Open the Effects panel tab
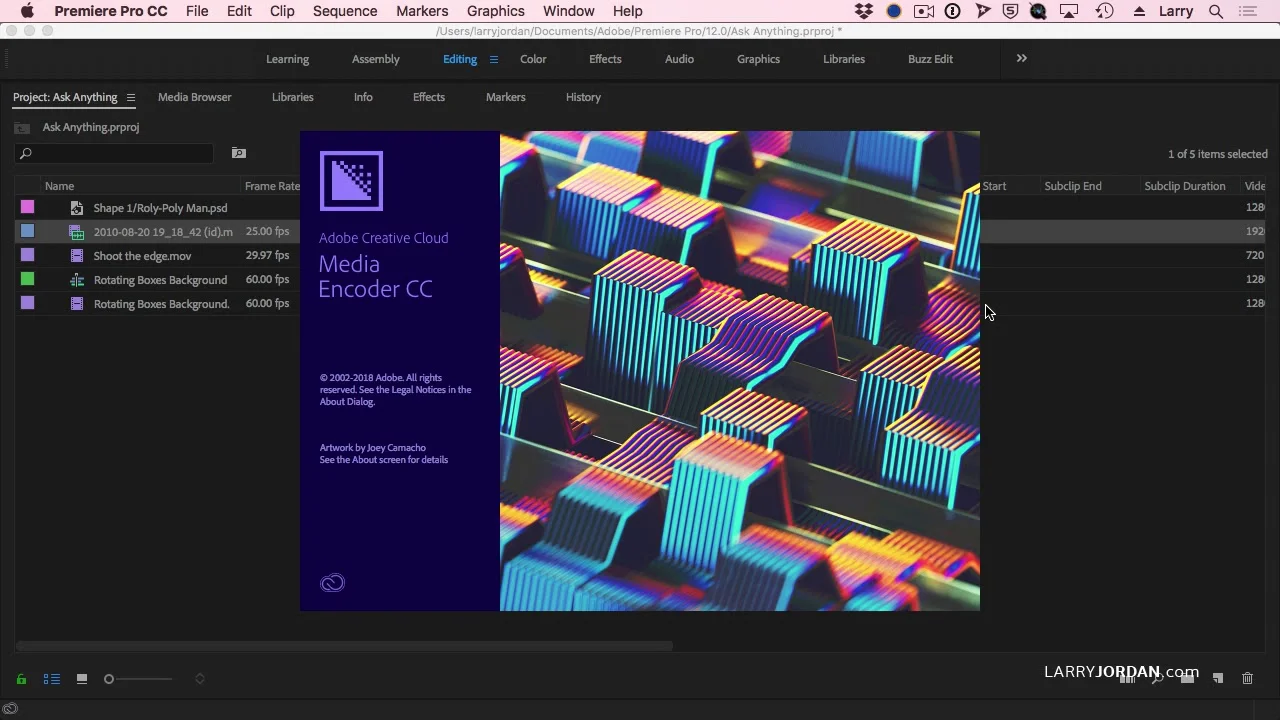Viewport: 1280px width, 720px height. pos(429,97)
